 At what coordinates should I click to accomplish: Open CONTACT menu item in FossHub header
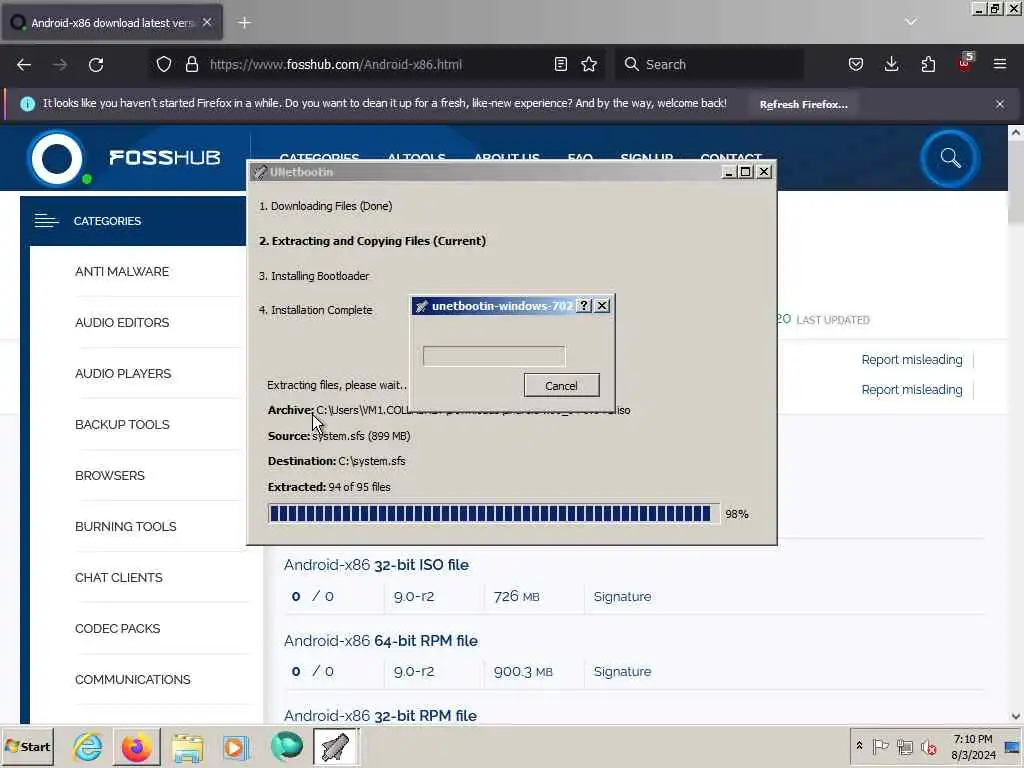pos(731,157)
